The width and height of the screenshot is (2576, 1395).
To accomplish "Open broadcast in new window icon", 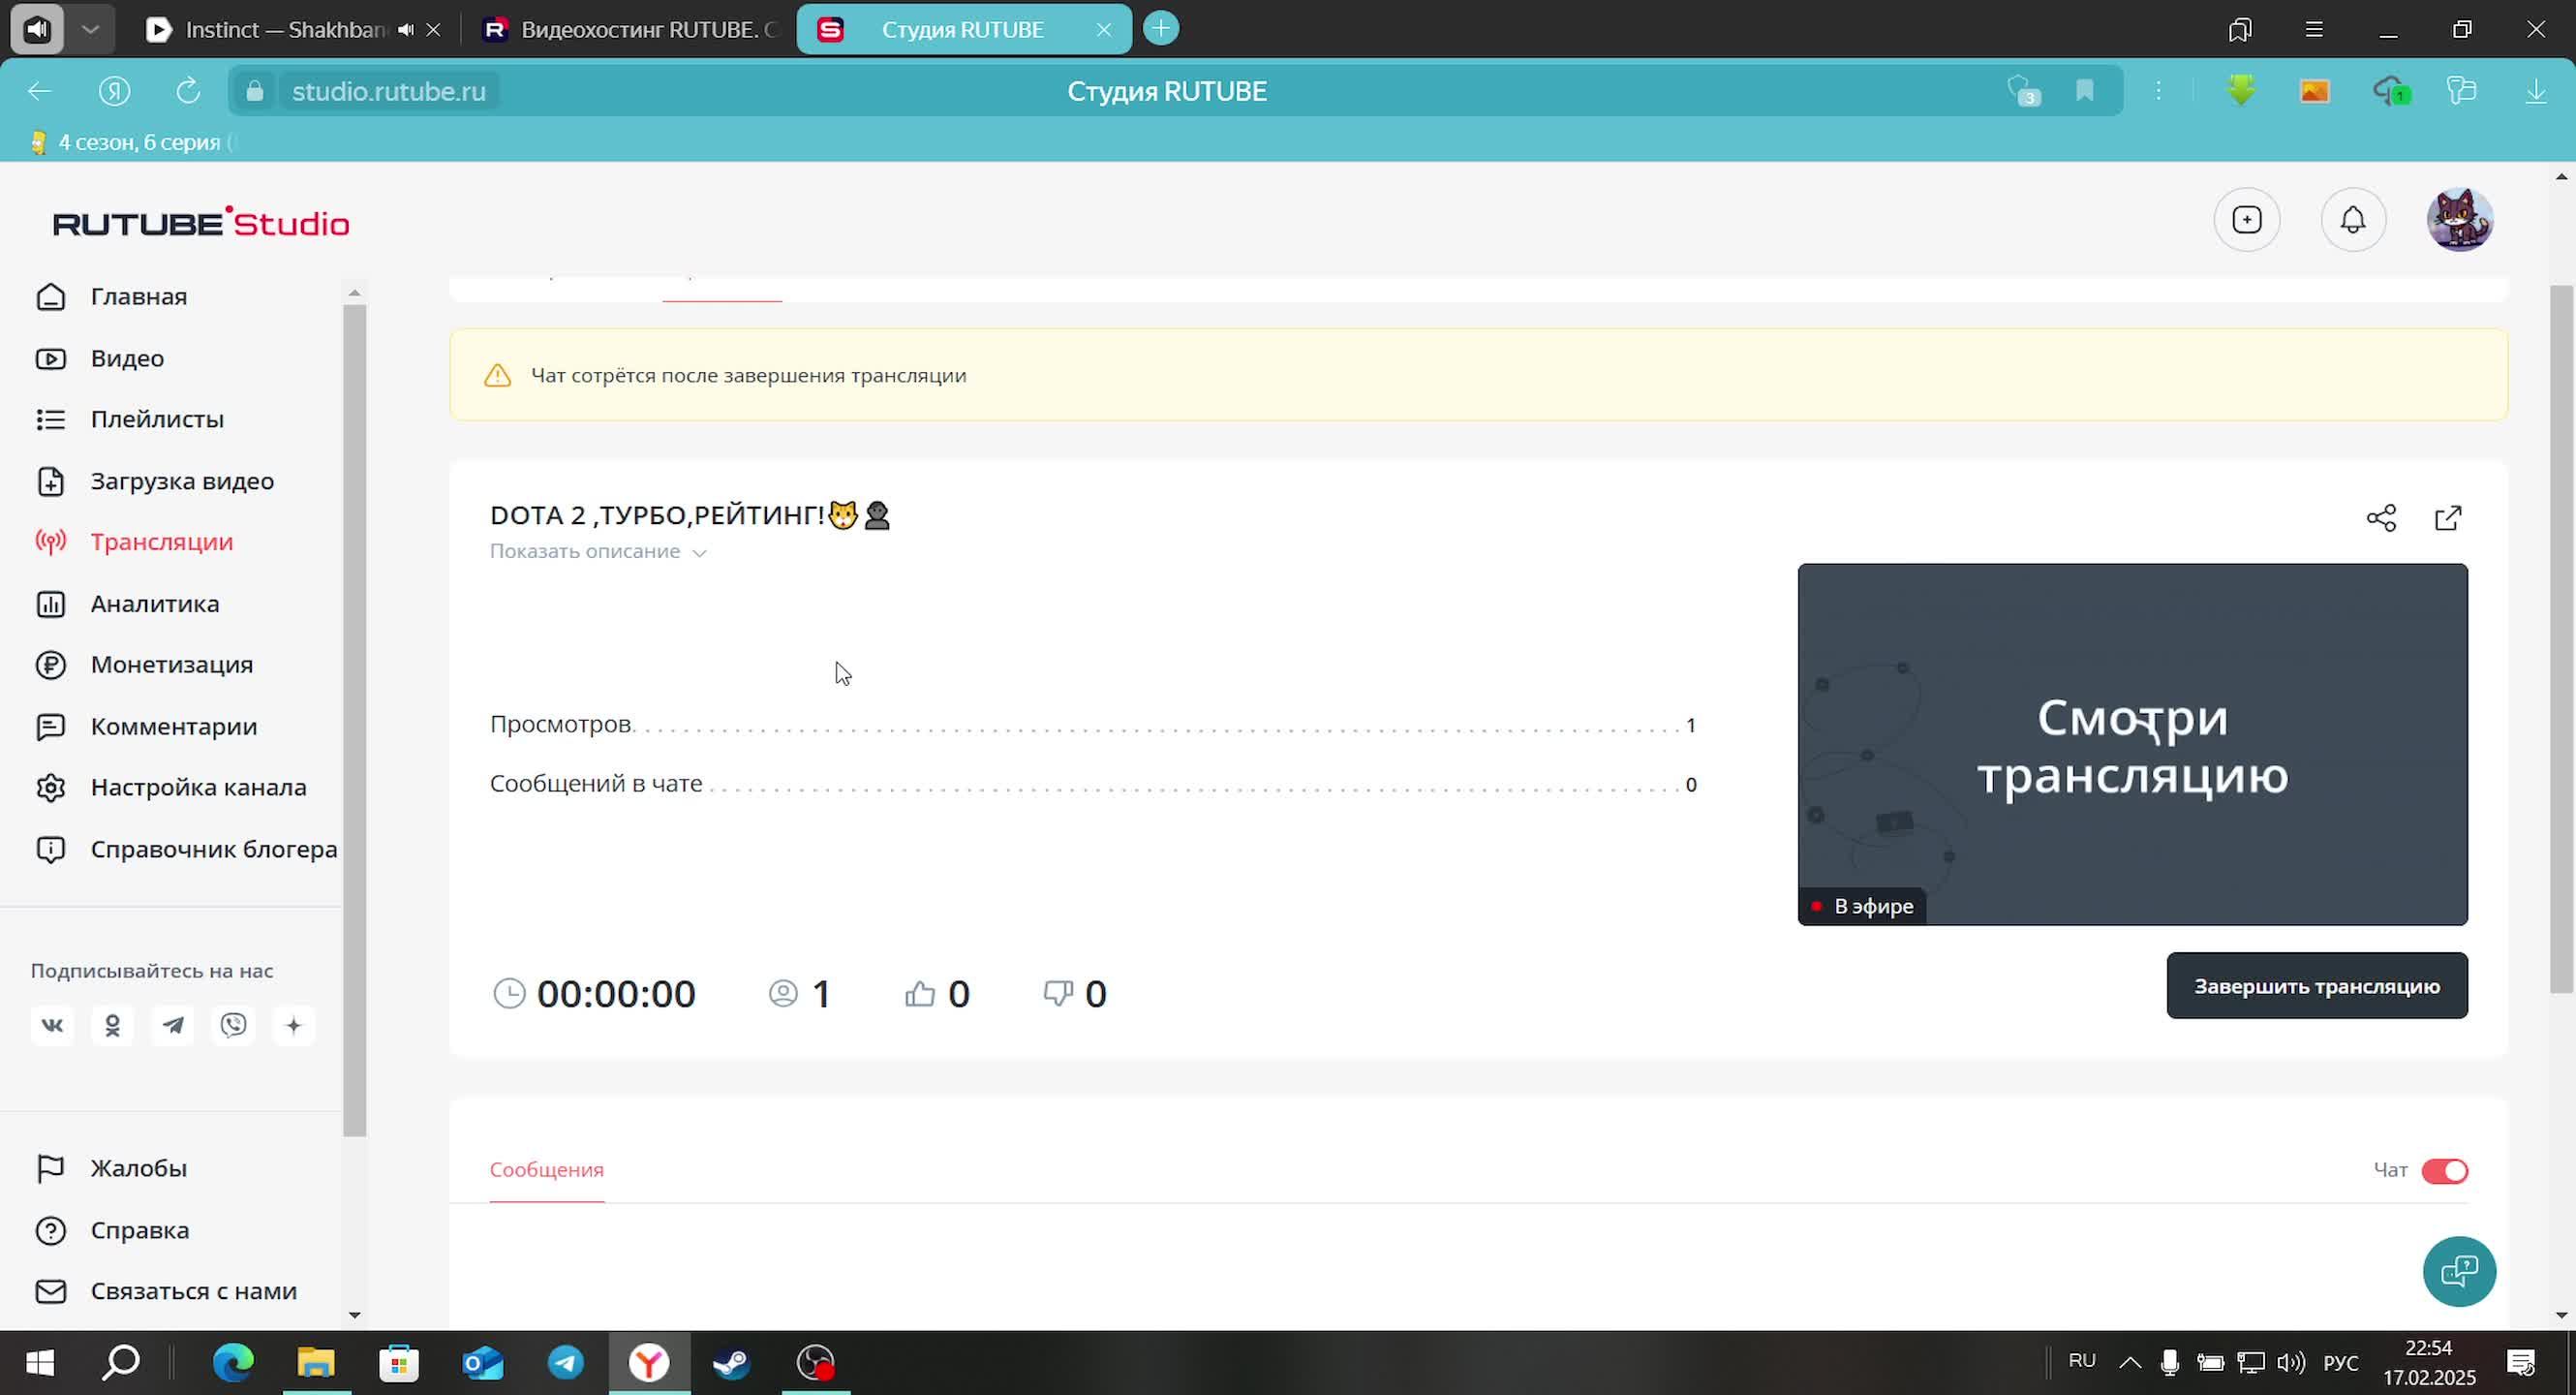I will click(2448, 518).
